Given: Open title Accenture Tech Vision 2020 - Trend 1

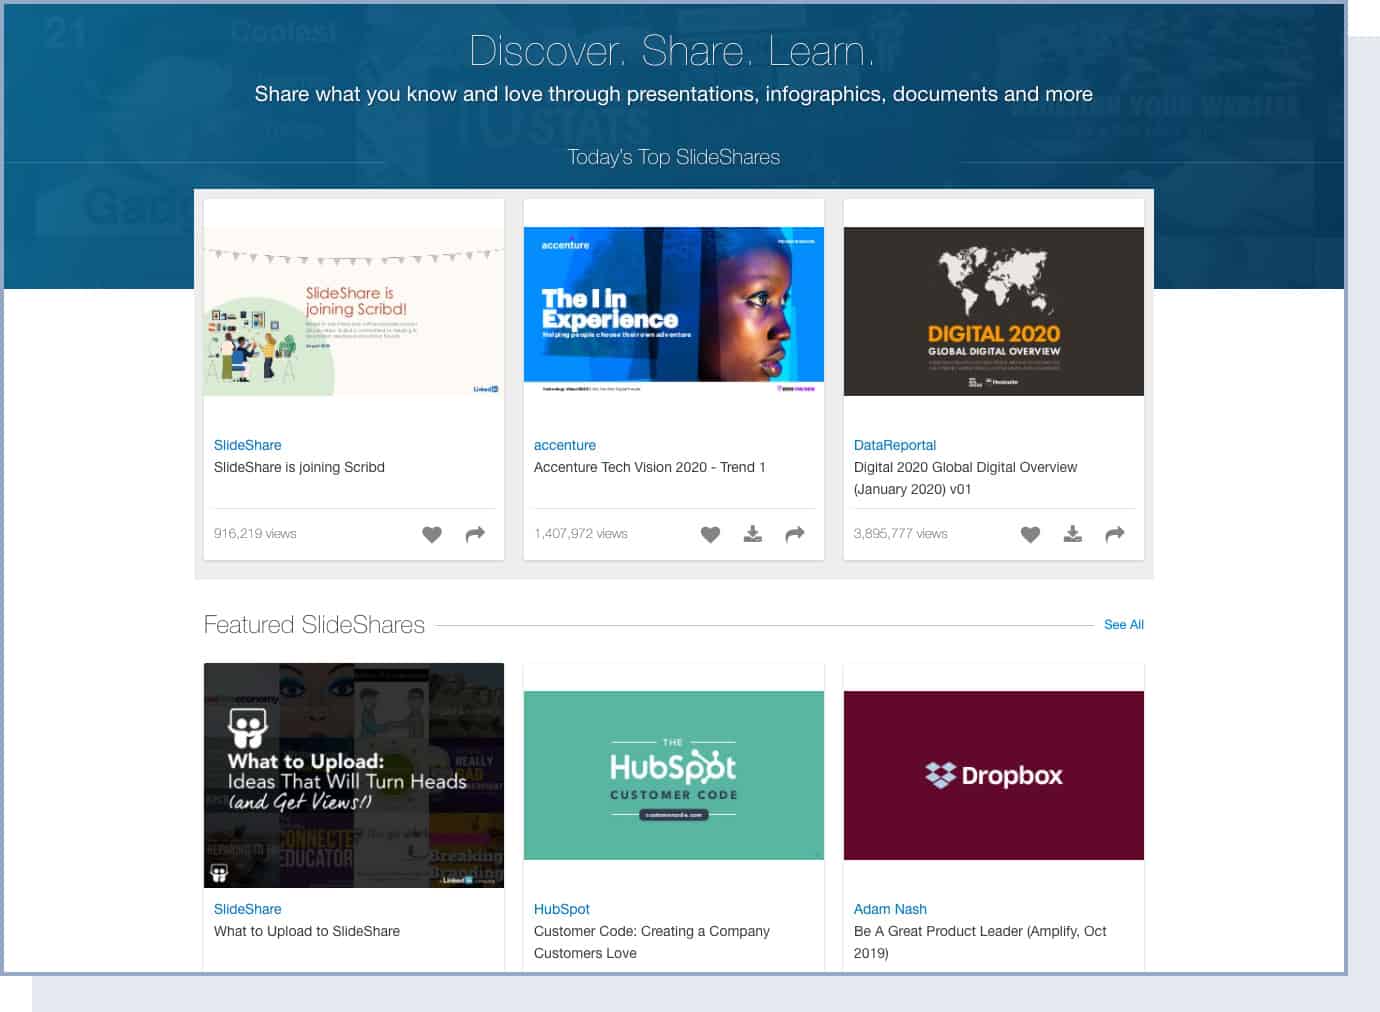Looking at the screenshot, I should 649,467.
